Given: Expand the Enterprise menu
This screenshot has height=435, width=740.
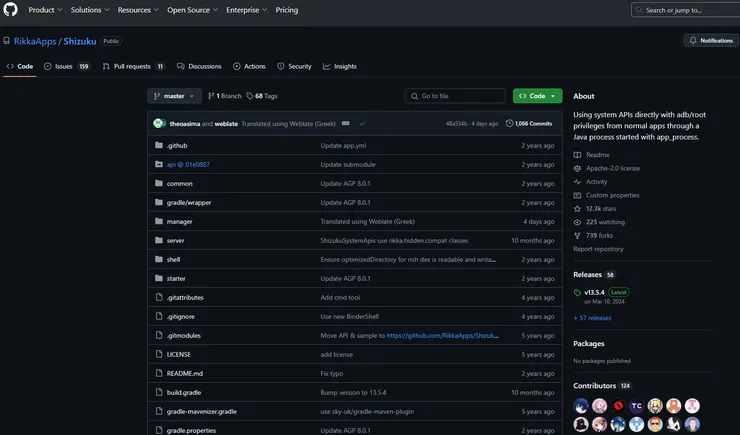Looking at the screenshot, I should [246, 10].
